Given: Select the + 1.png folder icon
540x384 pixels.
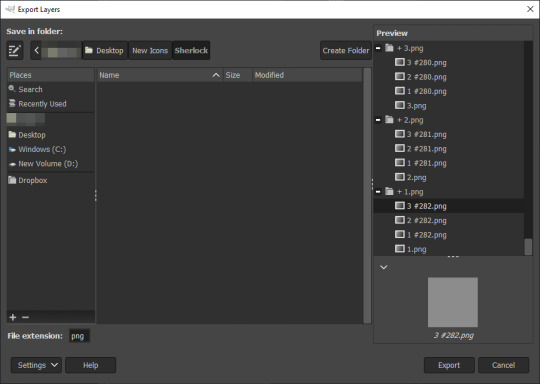Looking at the screenshot, I should pos(389,191).
